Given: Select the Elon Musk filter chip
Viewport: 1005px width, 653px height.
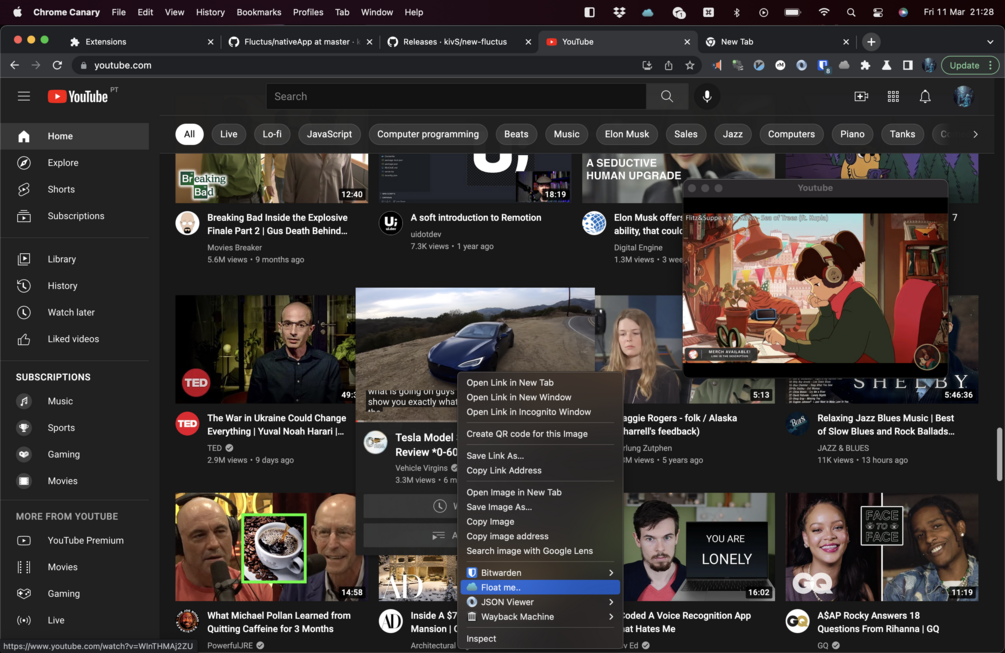Looking at the screenshot, I should click(x=627, y=134).
